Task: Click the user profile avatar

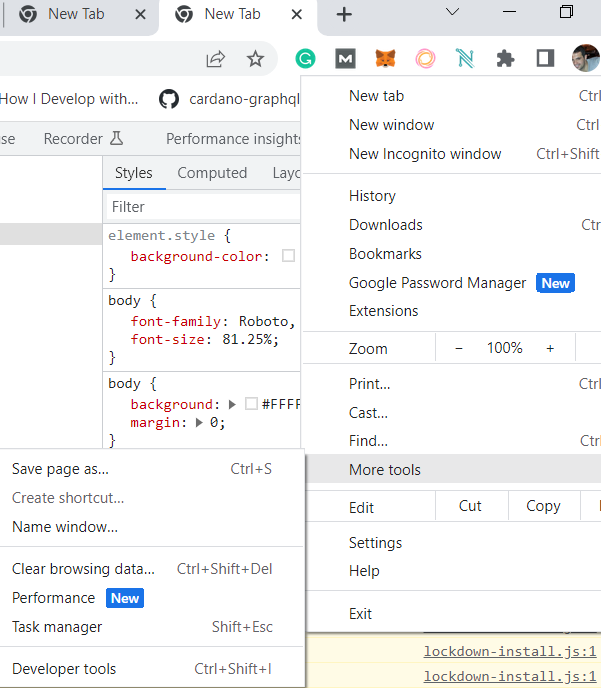Action: [585, 59]
